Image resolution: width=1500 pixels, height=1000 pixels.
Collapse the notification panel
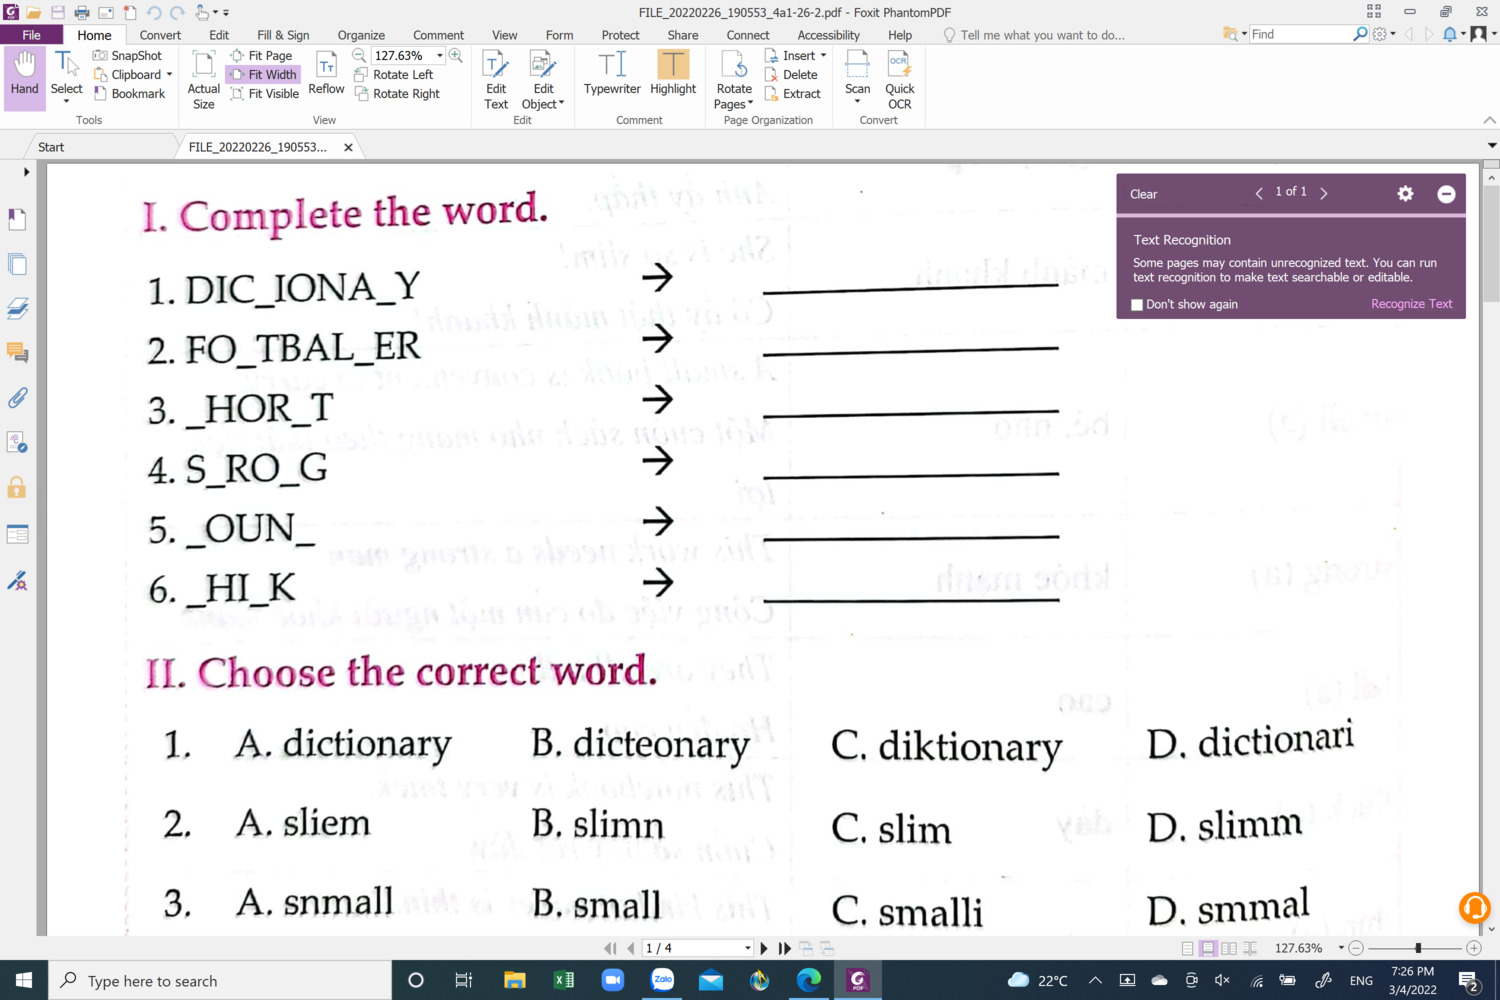click(1446, 194)
